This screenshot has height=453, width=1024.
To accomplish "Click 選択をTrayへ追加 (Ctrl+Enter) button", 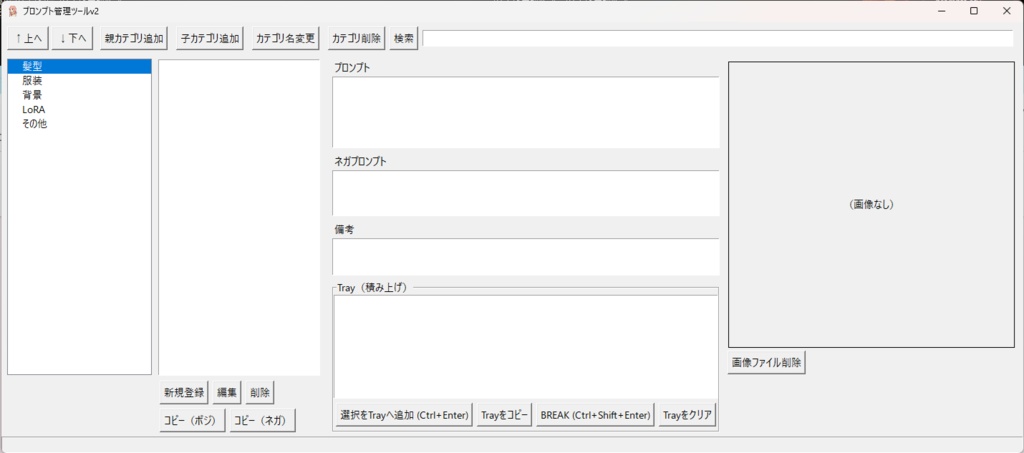I will 404,415.
